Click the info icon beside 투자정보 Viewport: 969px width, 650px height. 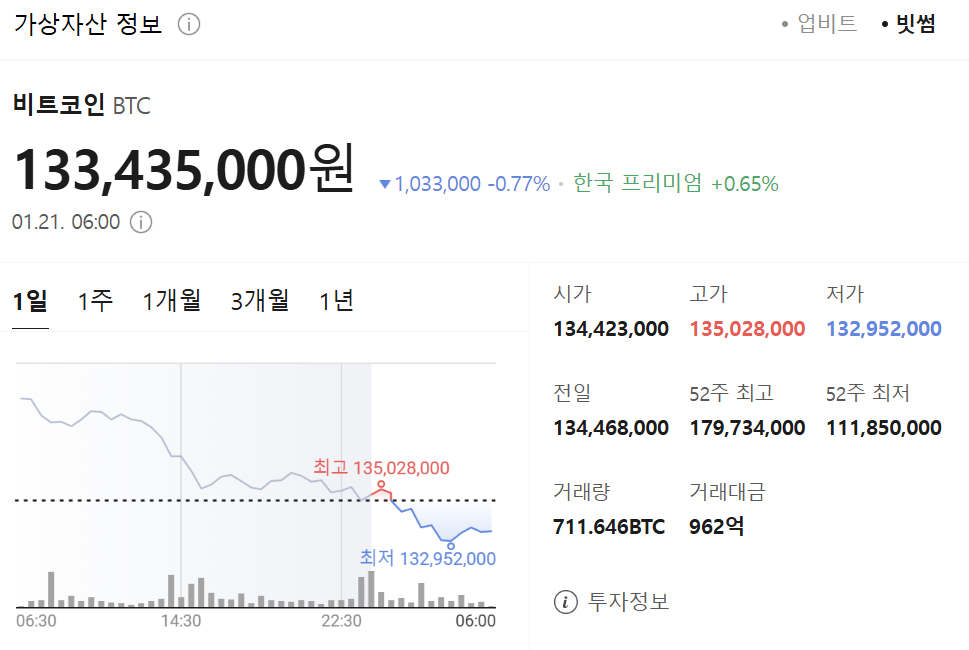click(566, 602)
